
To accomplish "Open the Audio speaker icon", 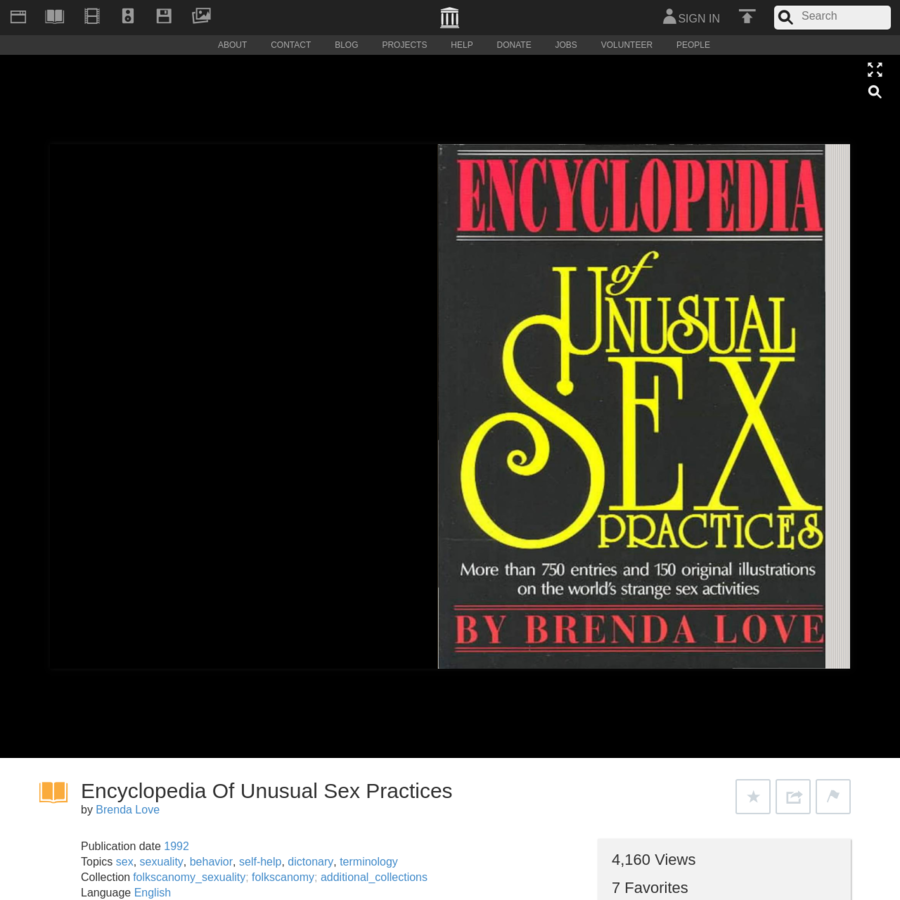I will [128, 16].
